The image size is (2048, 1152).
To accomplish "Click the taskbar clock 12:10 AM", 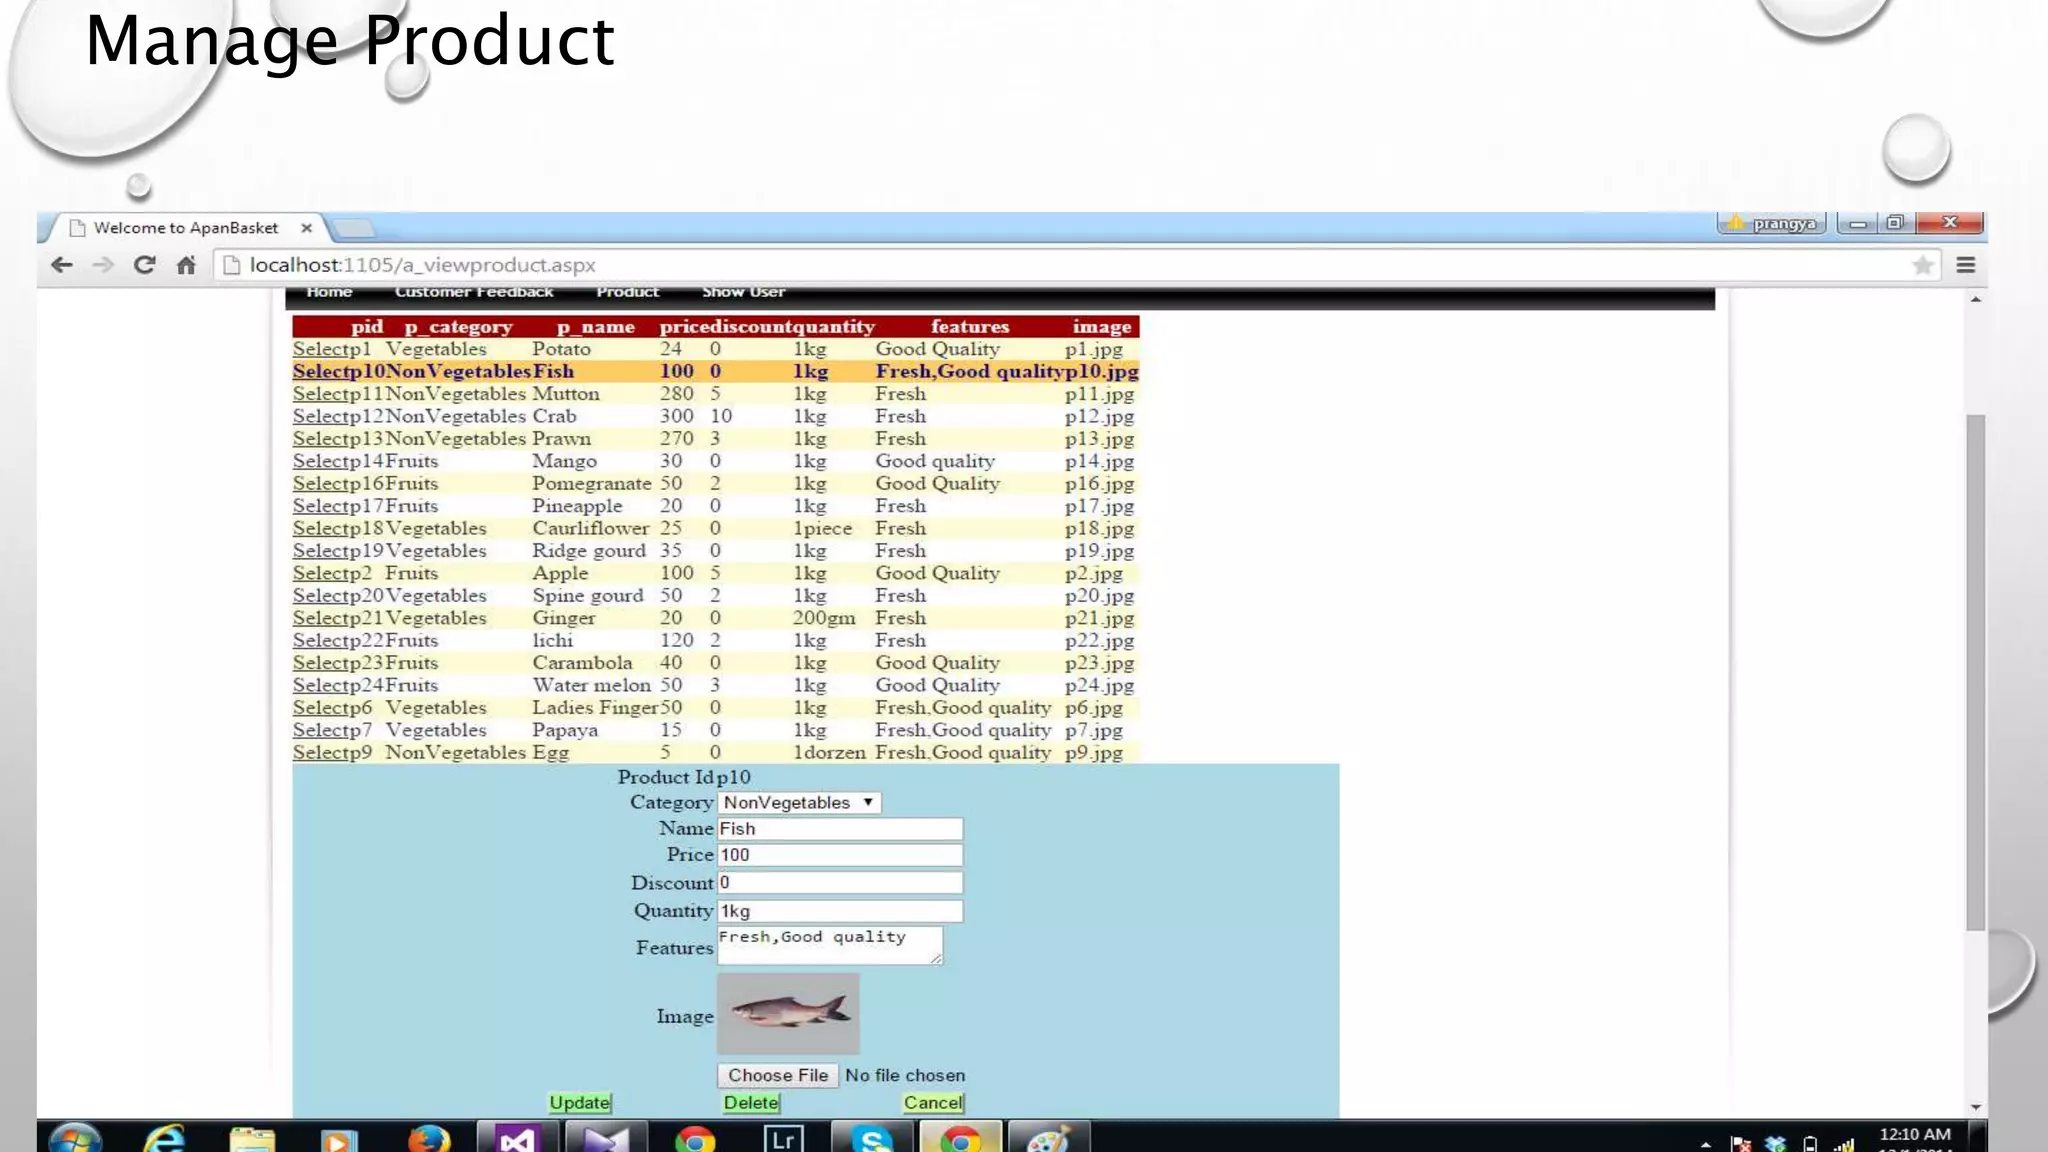I will point(1914,1135).
